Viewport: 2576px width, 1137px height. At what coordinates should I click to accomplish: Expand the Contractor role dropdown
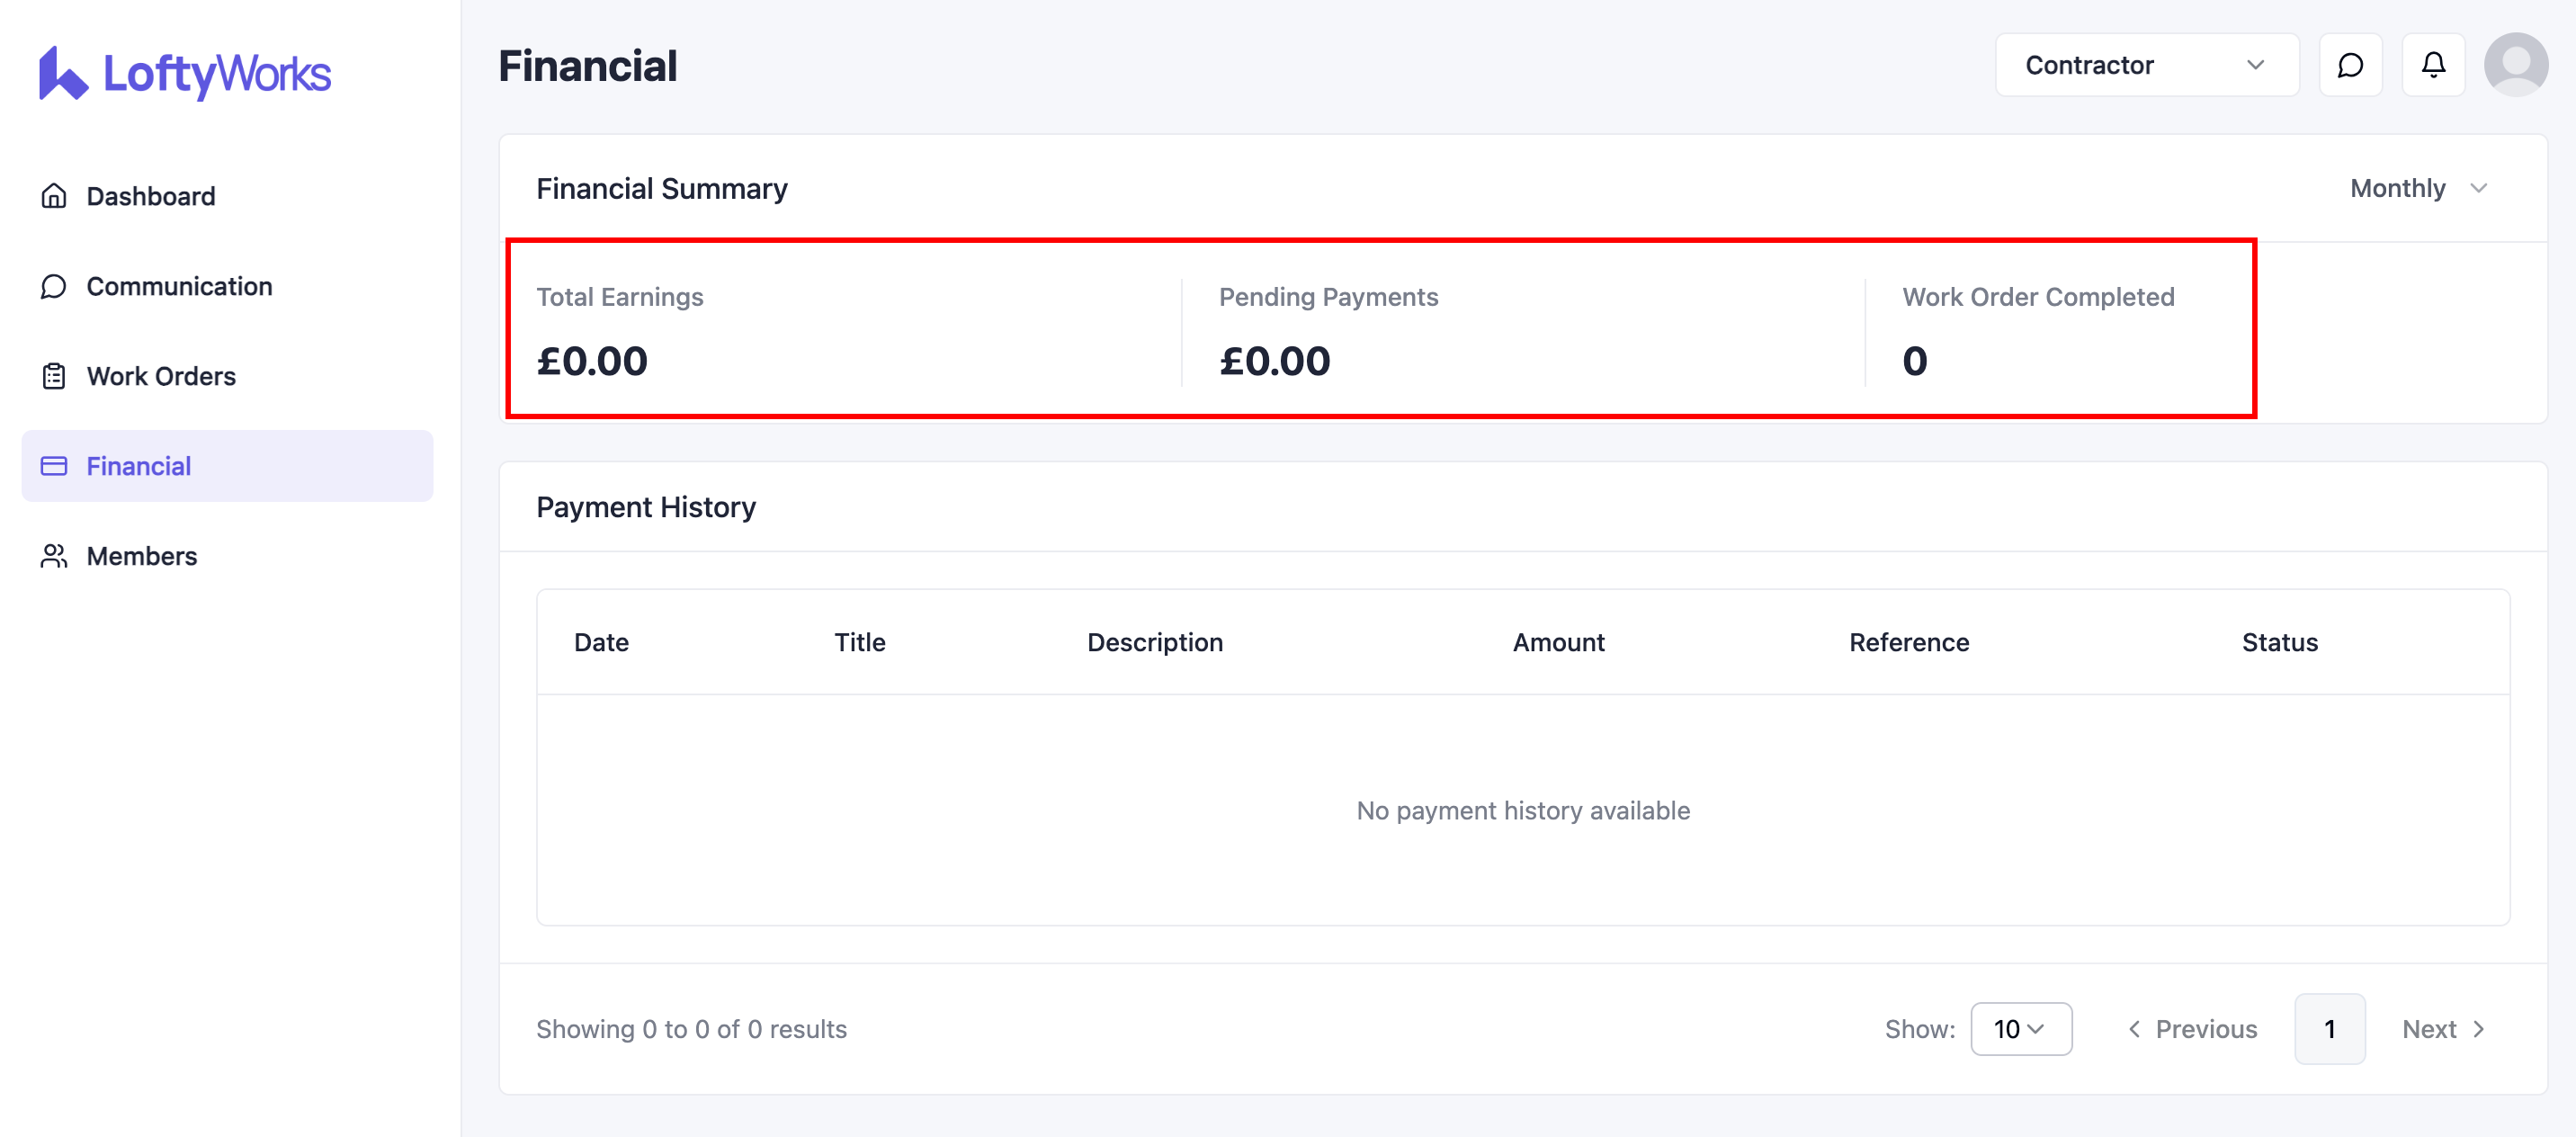pos(2146,66)
